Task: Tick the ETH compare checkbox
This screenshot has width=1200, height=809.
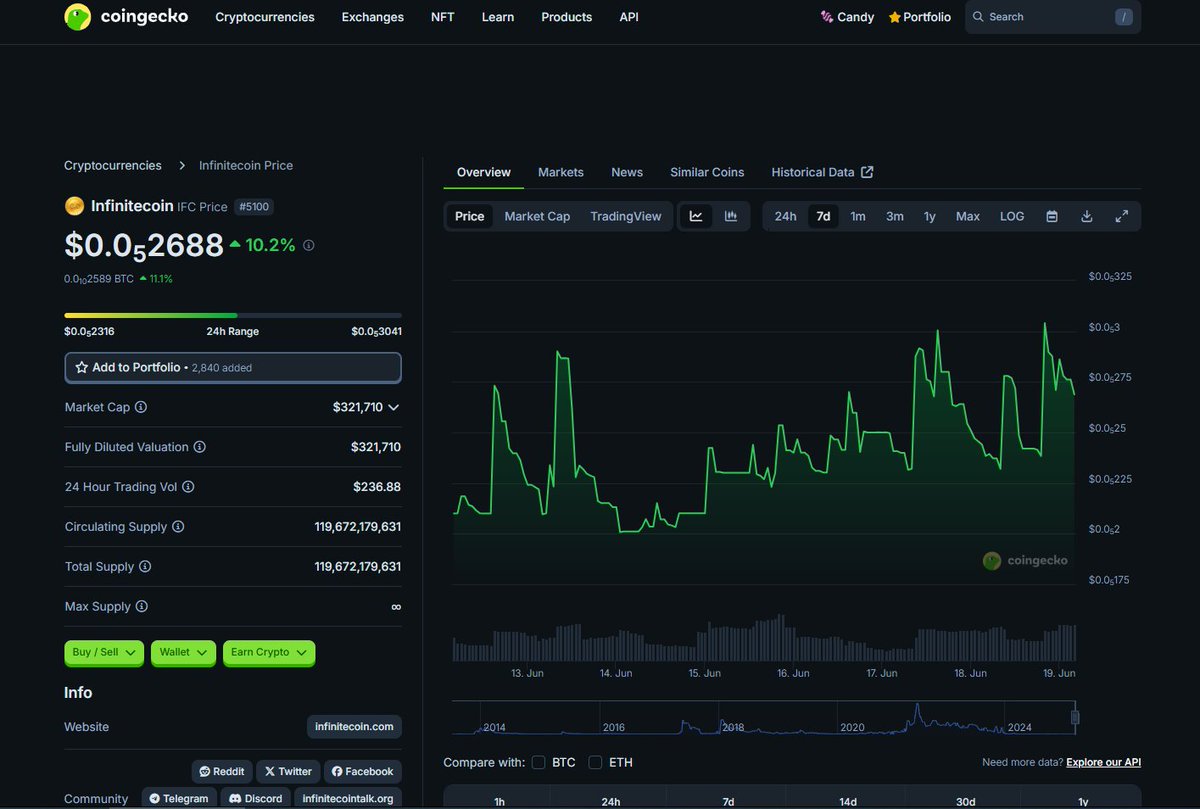Action: pyautogui.click(x=595, y=762)
